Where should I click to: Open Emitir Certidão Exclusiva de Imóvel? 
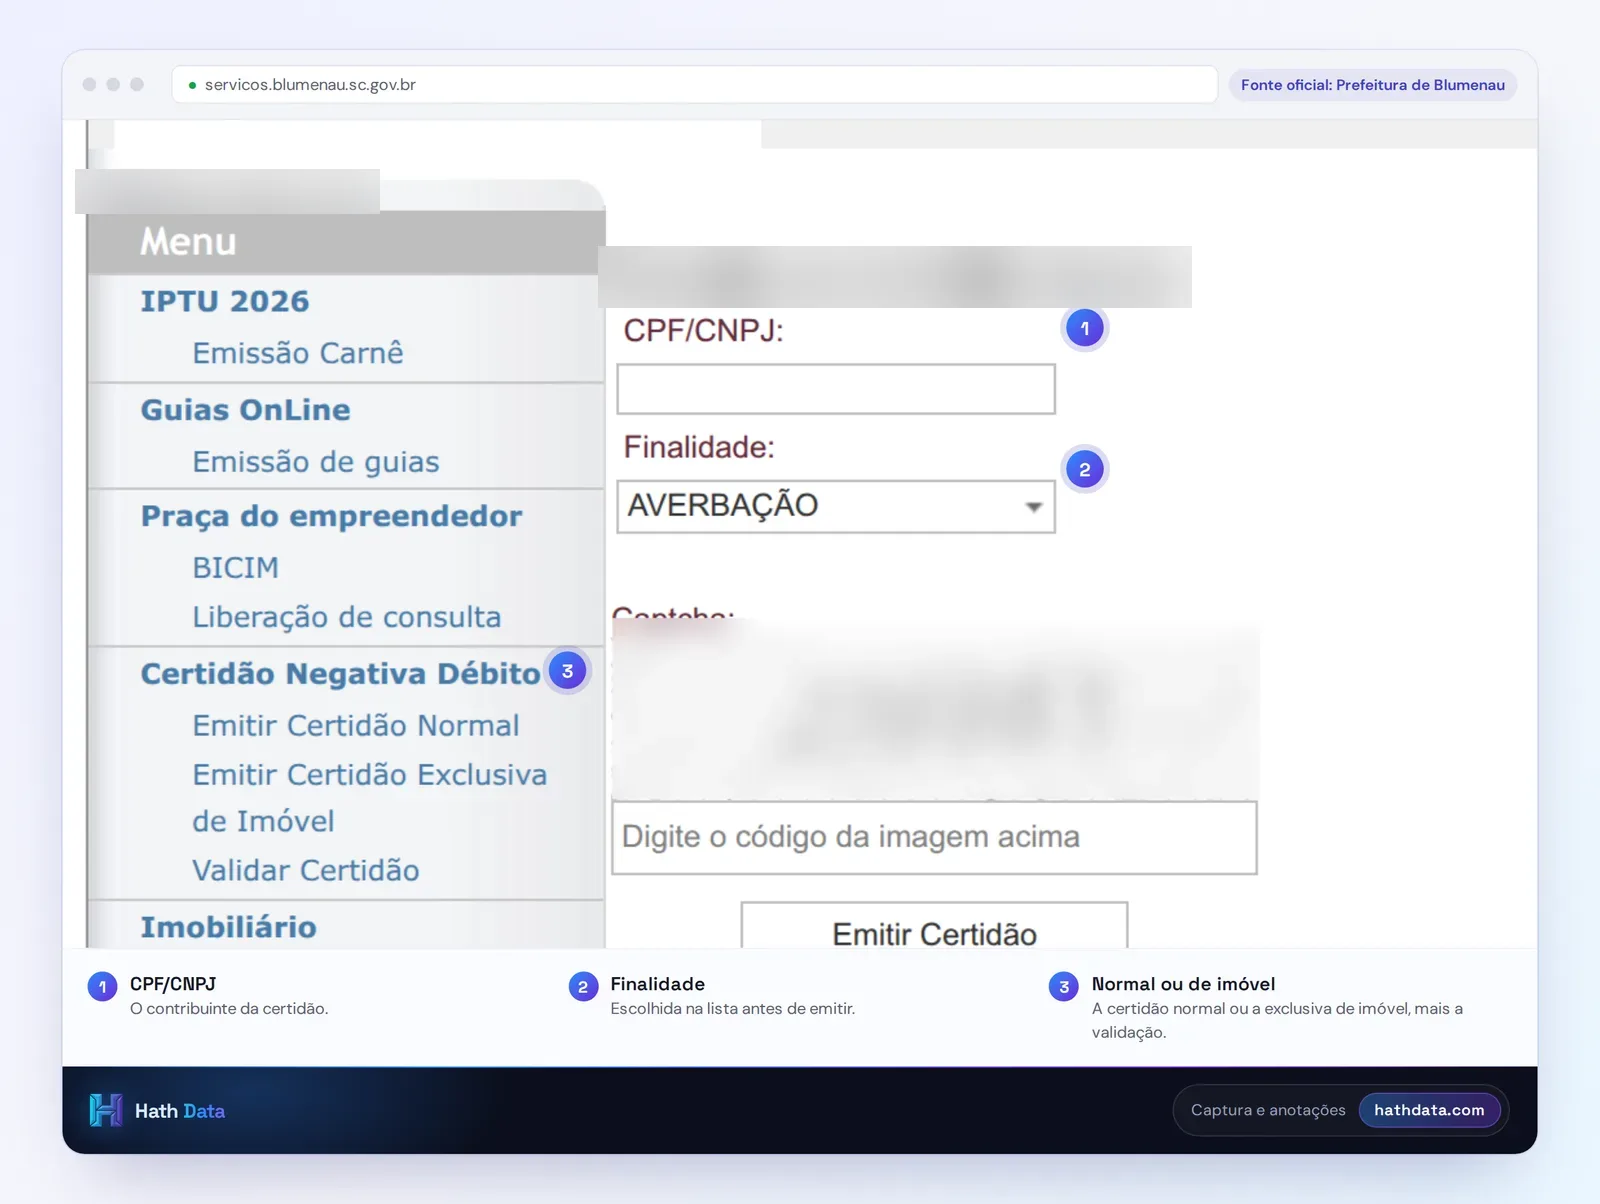point(370,798)
